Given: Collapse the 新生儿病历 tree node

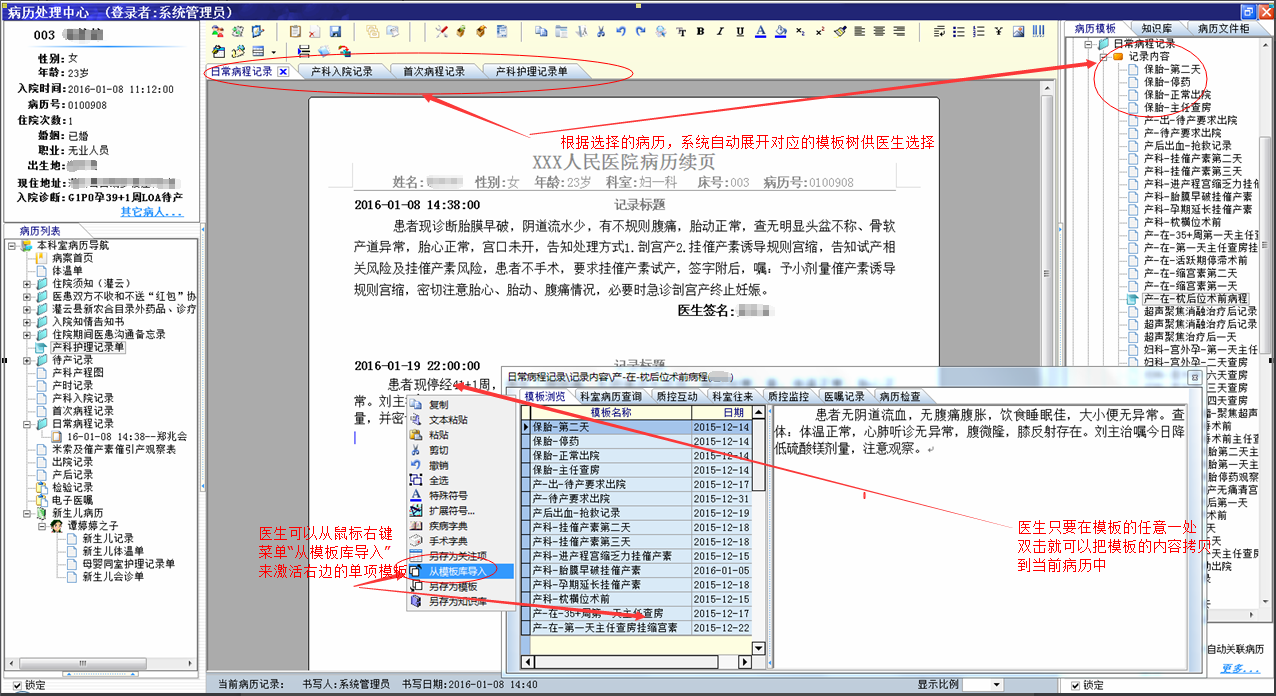Looking at the screenshot, I should pyautogui.click(x=28, y=513).
